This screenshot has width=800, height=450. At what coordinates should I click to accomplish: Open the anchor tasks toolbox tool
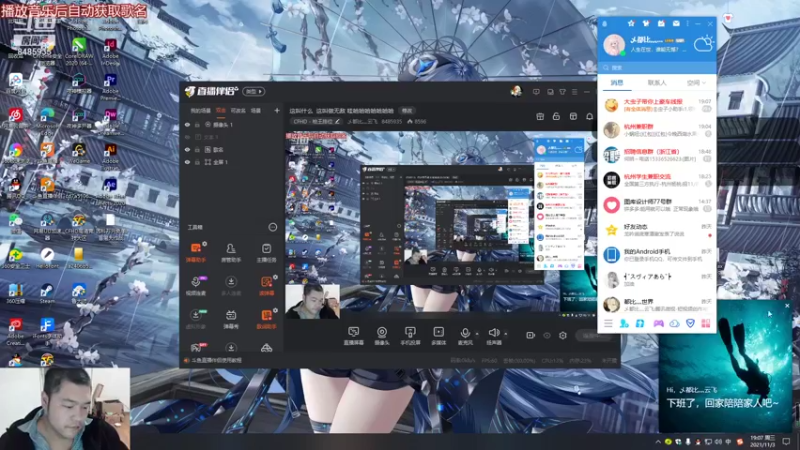click(266, 253)
